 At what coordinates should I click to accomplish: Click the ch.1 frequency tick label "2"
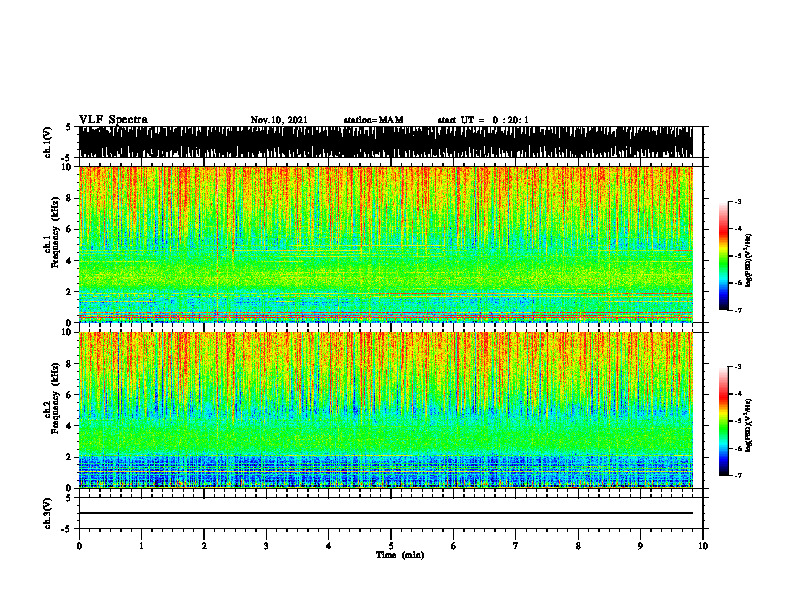[x=70, y=292]
